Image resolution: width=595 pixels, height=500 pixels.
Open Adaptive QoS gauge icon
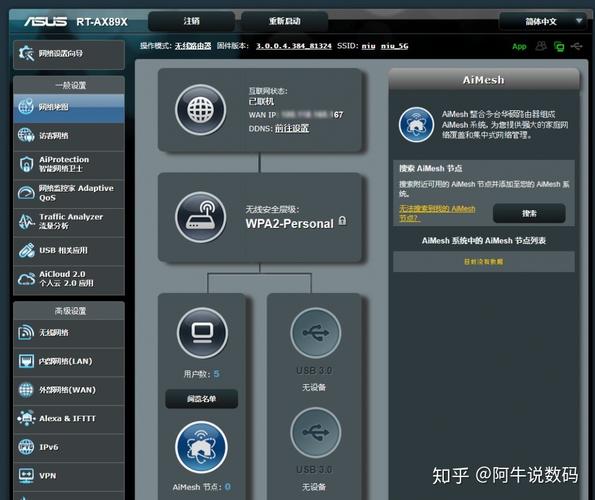26,193
